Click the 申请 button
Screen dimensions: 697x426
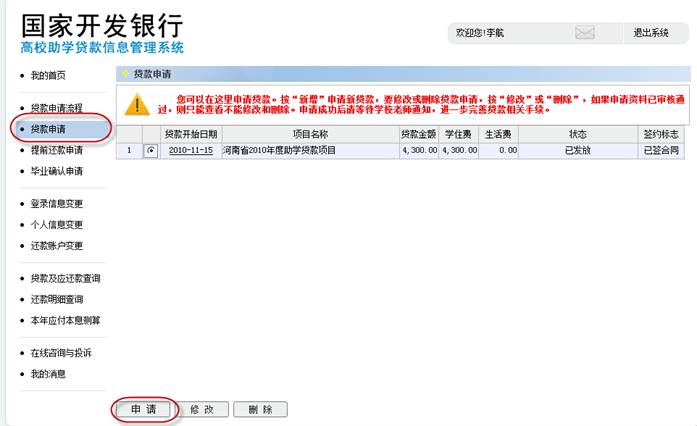click(143, 409)
